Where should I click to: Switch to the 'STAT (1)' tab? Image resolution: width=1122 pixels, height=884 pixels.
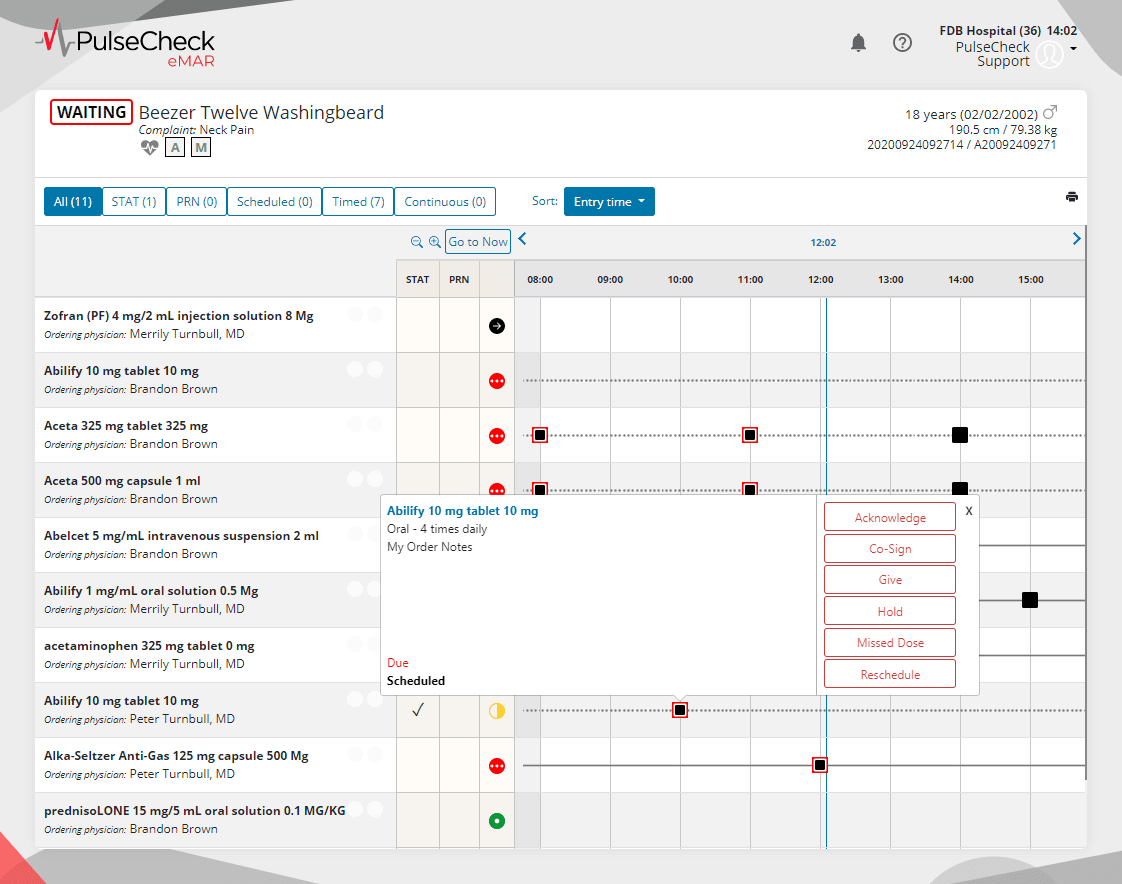pos(133,201)
